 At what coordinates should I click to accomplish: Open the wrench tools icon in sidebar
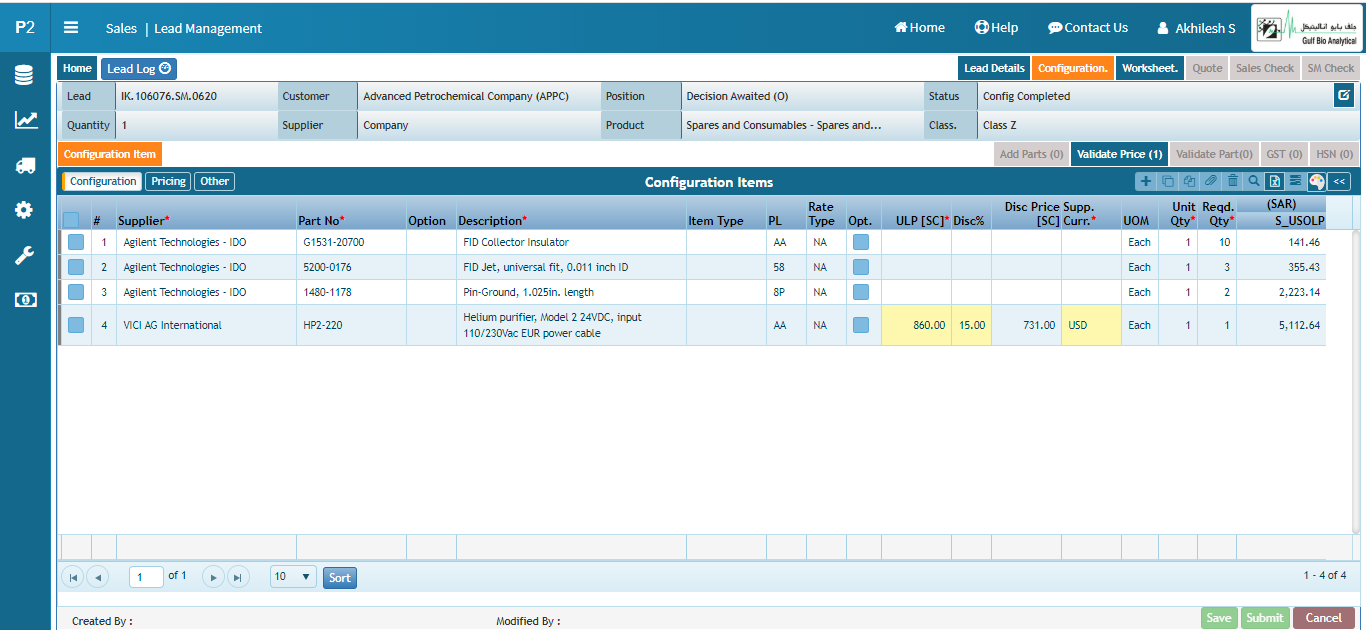click(x=25, y=255)
